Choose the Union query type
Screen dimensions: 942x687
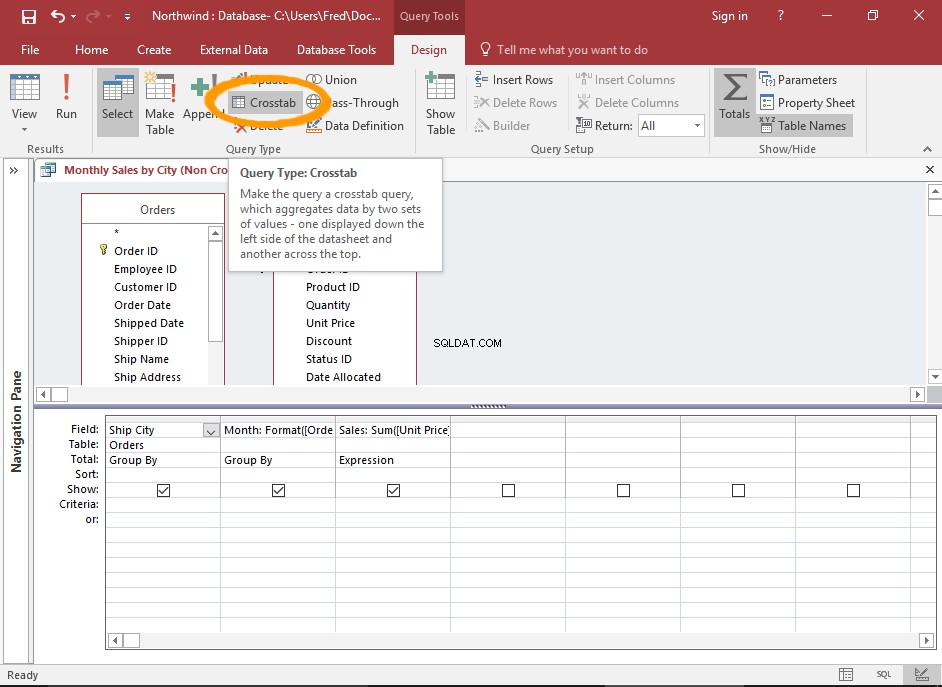332,80
